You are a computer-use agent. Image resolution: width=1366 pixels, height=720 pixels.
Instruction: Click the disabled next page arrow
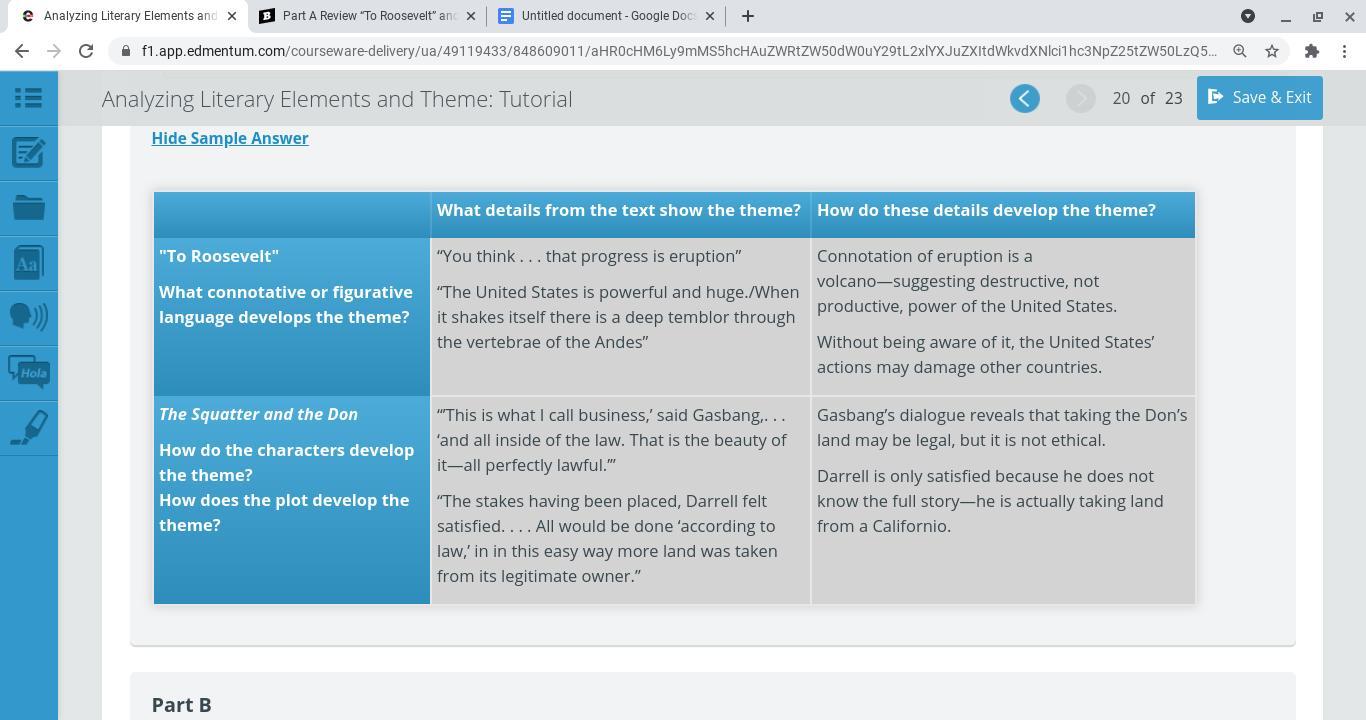click(x=1080, y=98)
